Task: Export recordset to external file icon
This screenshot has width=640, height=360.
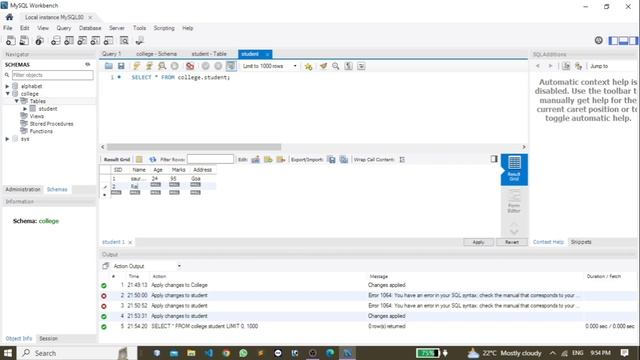Action: pyautogui.click(x=332, y=159)
